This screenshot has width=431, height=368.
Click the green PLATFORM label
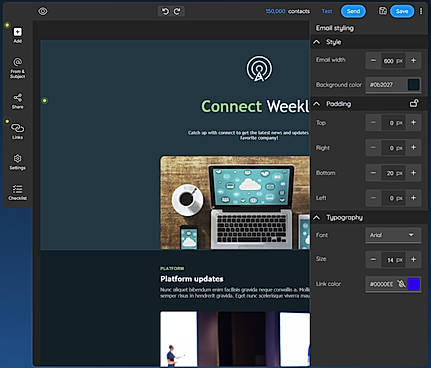click(172, 269)
